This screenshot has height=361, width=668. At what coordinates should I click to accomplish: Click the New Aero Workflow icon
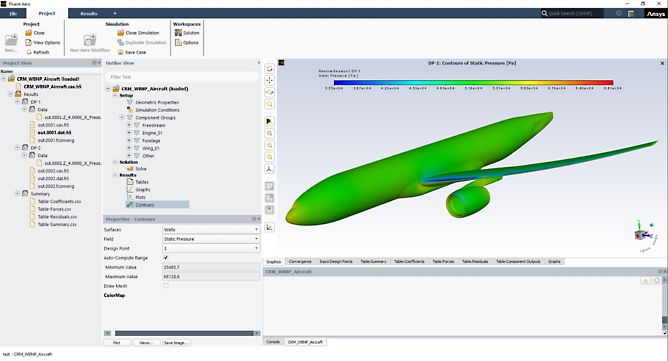pyautogui.click(x=90, y=40)
